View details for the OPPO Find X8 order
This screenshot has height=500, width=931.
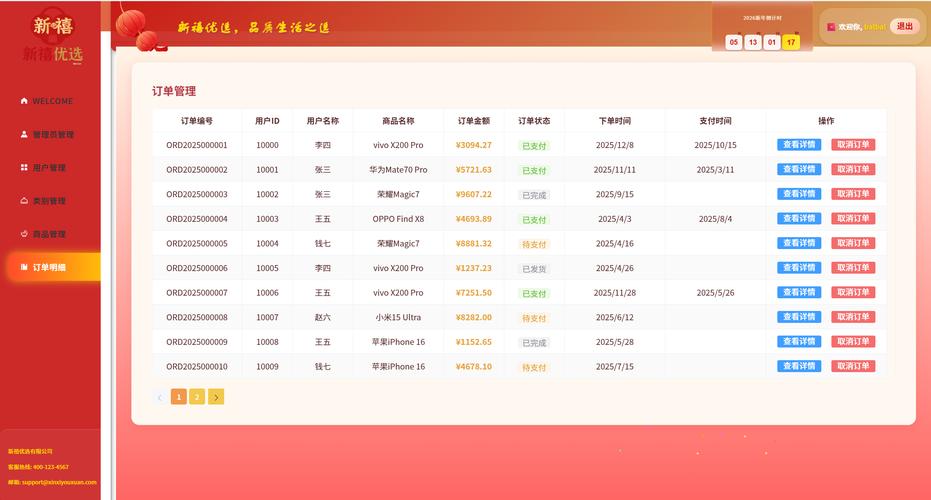point(799,219)
